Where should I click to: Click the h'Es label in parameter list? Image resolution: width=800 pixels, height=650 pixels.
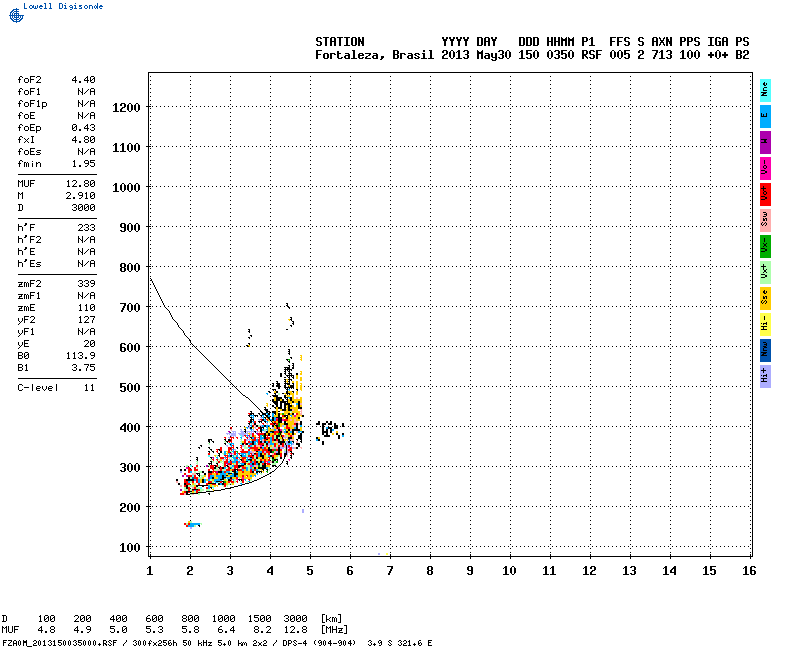(x=29, y=264)
